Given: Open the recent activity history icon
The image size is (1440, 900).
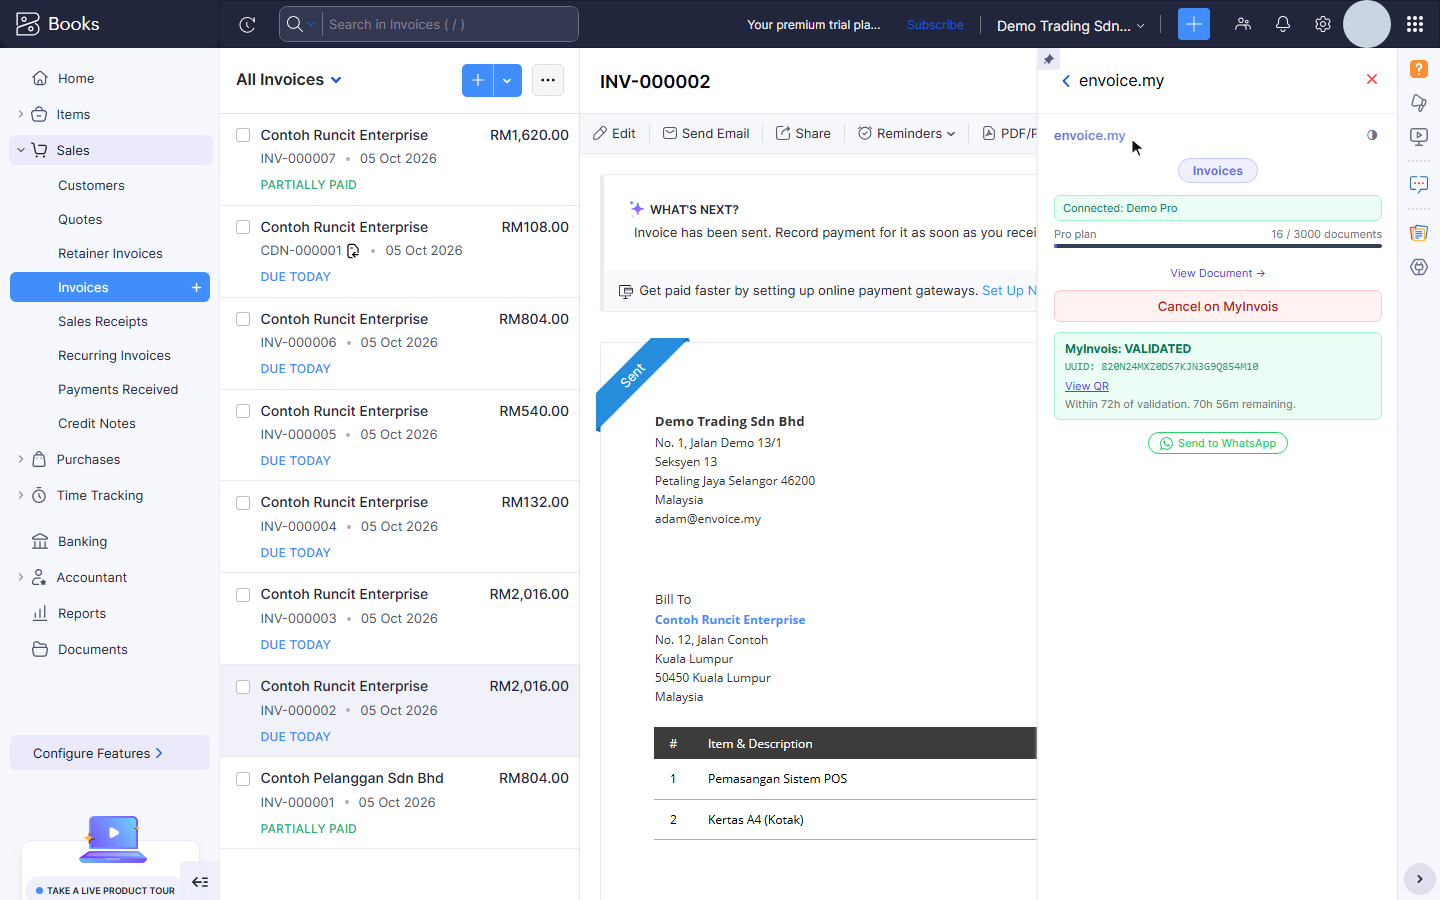Looking at the screenshot, I should 247,25.
